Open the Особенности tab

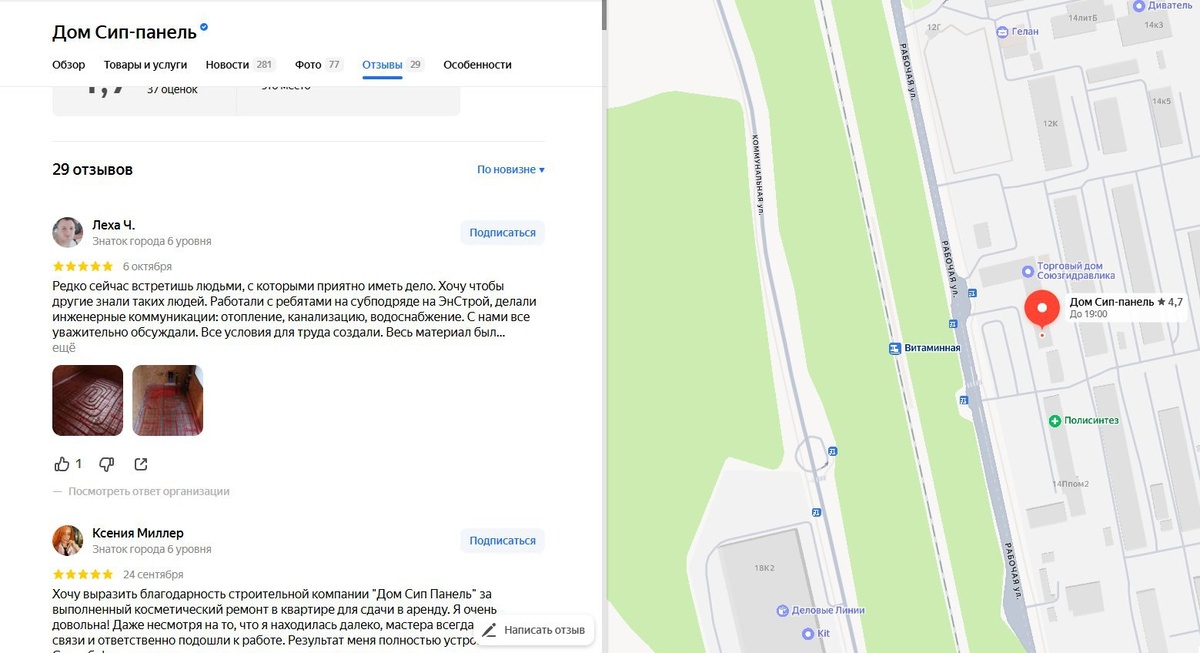pos(477,65)
